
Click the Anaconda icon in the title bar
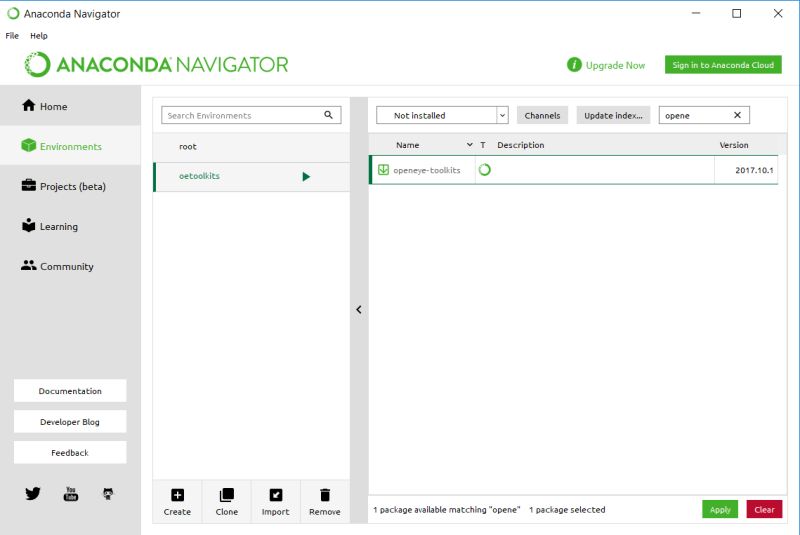click(x=13, y=14)
